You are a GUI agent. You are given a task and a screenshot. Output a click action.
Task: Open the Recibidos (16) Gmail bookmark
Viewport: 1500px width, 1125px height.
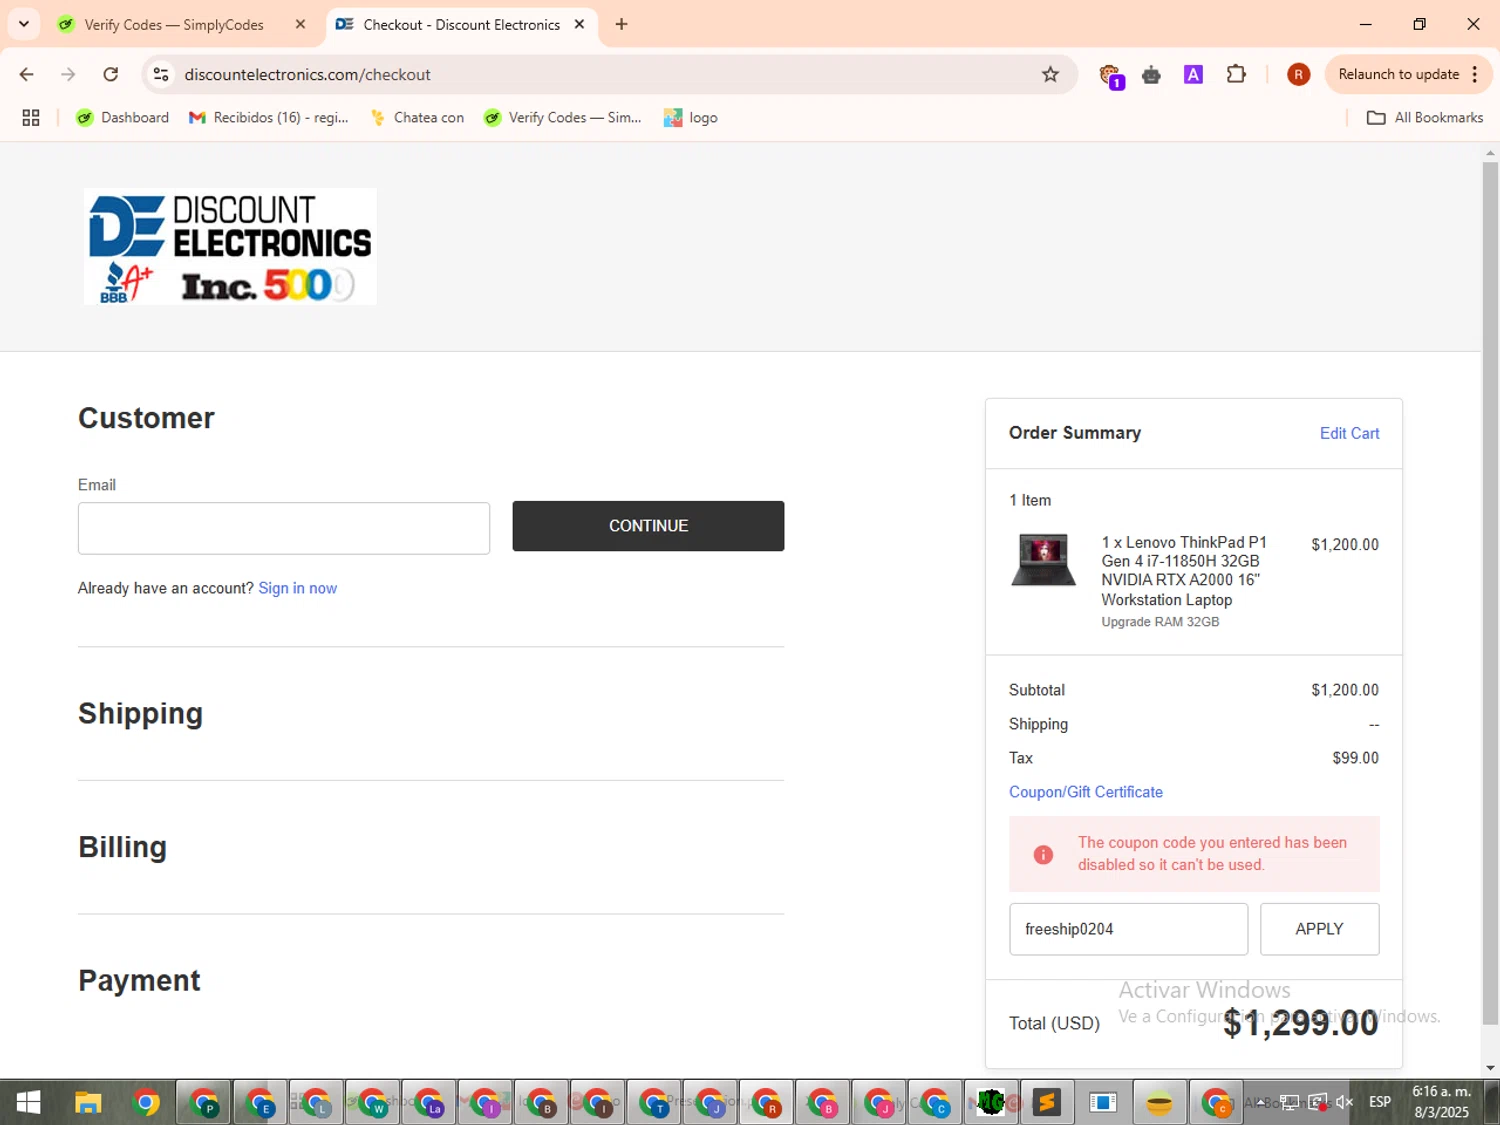[x=269, y=117]
